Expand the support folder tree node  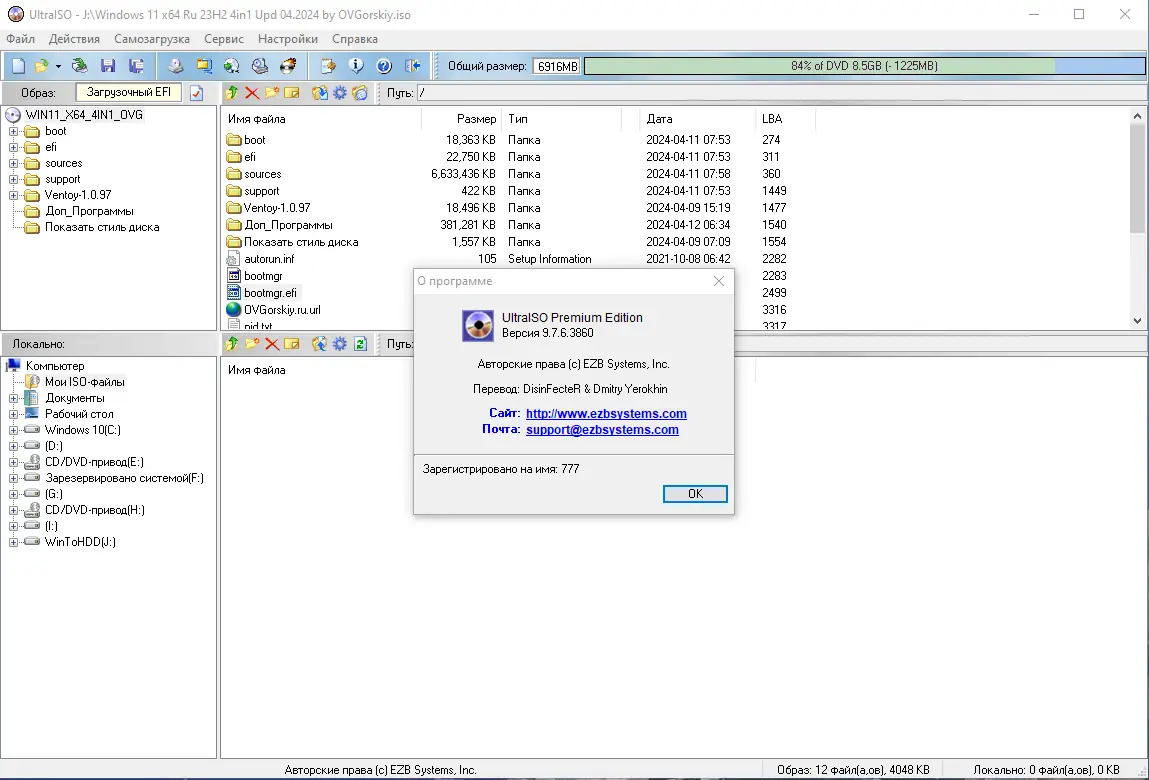coord(13,180)
